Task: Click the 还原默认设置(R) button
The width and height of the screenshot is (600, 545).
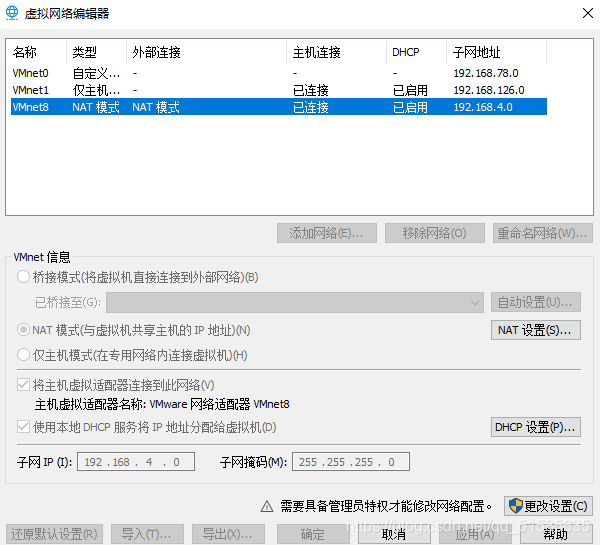Action: click(54, 534)
